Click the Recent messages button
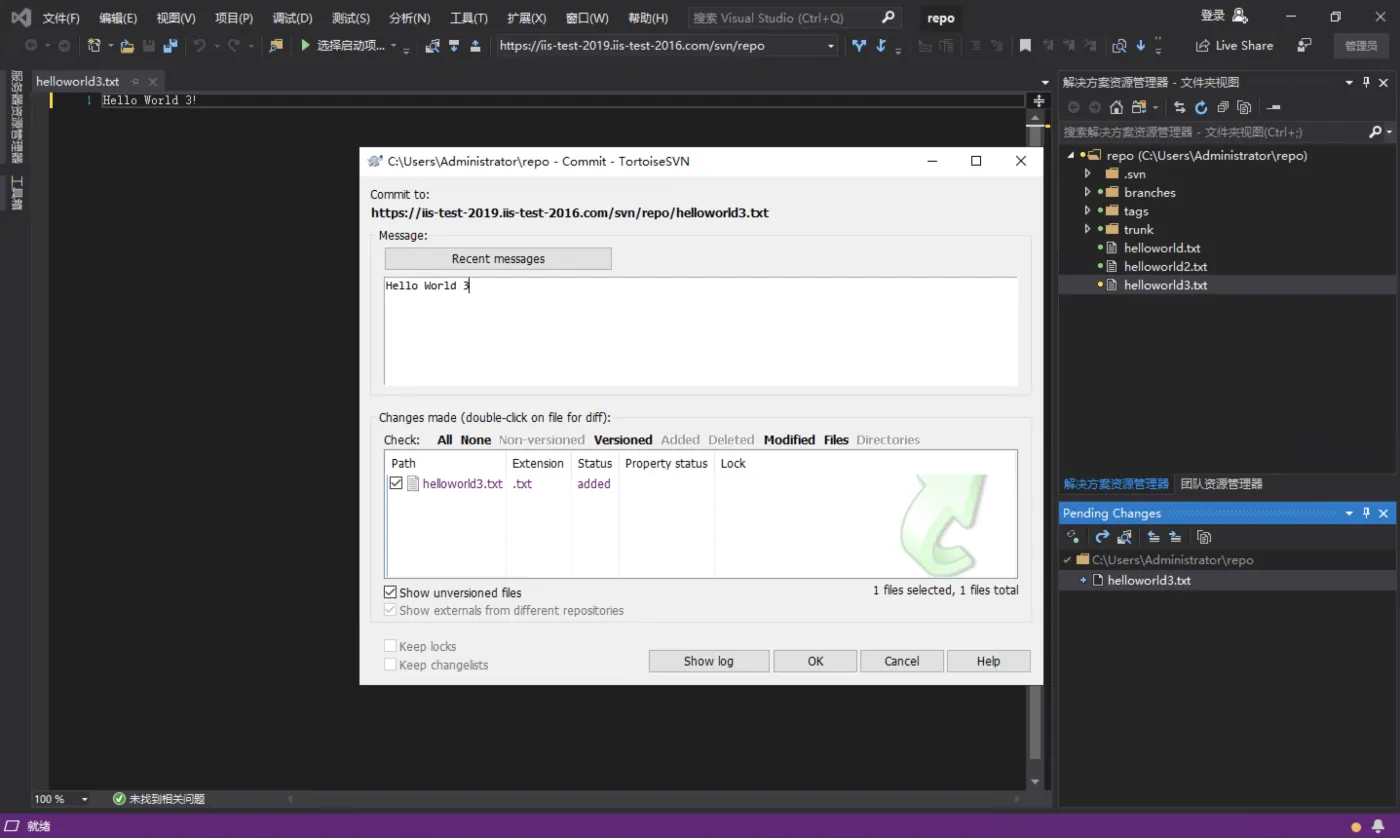 coord(498,259)
